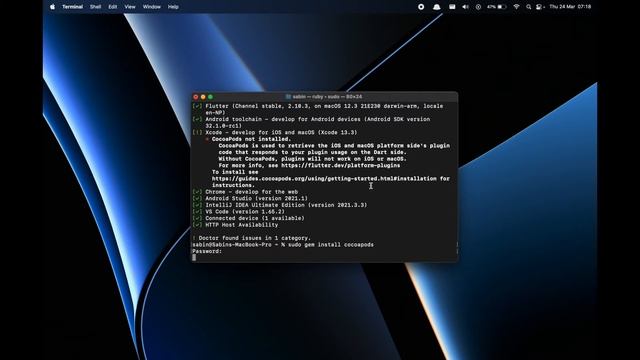Open date and time Thu 24 Mar
This screenshot has width=640, height=360.
click(x=570, y=7)
